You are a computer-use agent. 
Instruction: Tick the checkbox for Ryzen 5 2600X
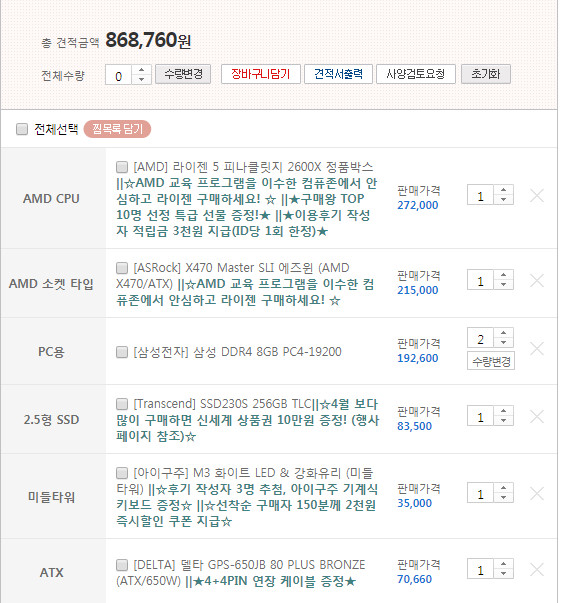click(122, 167)
